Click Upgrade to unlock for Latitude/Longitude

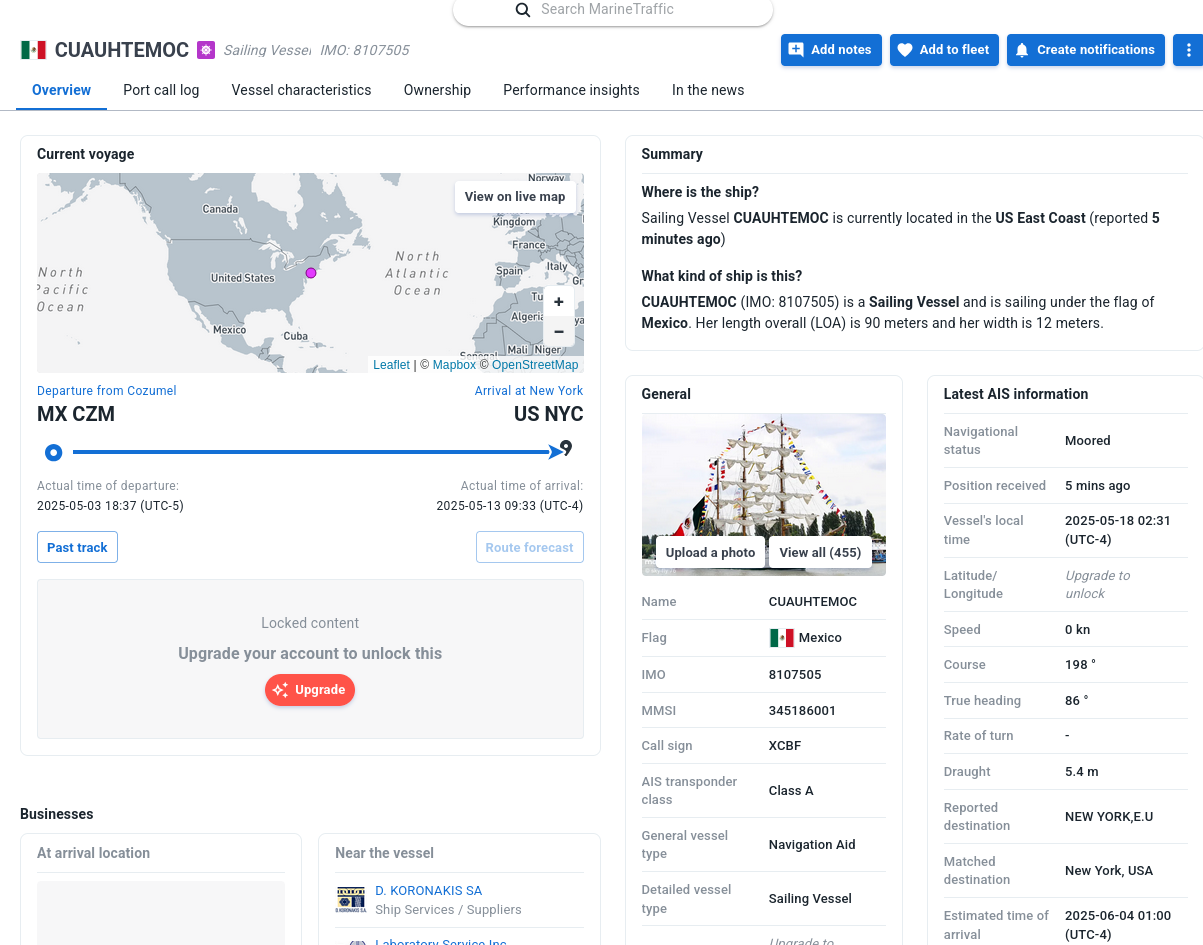[1098, 585]
